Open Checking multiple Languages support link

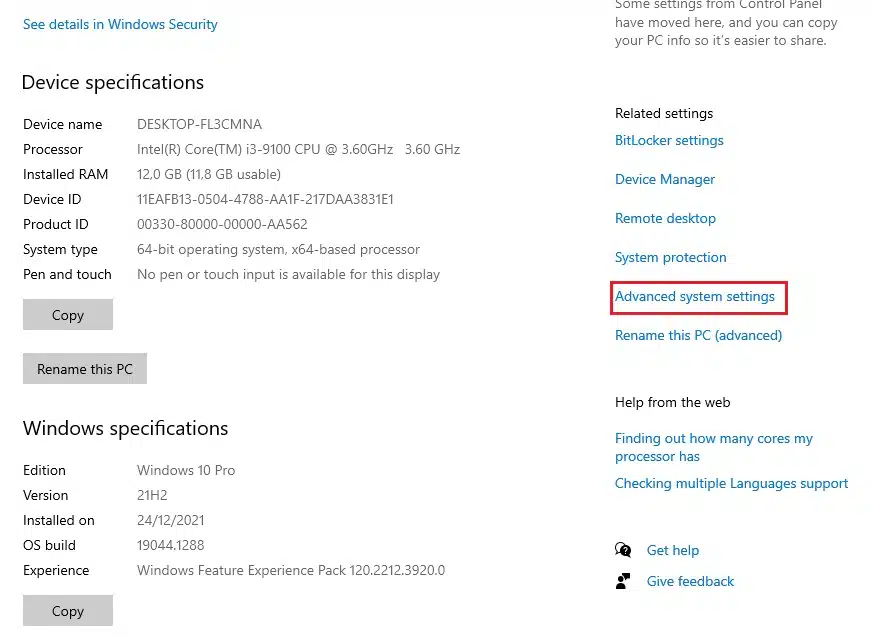pyautogui.click(x=731, y=484)
